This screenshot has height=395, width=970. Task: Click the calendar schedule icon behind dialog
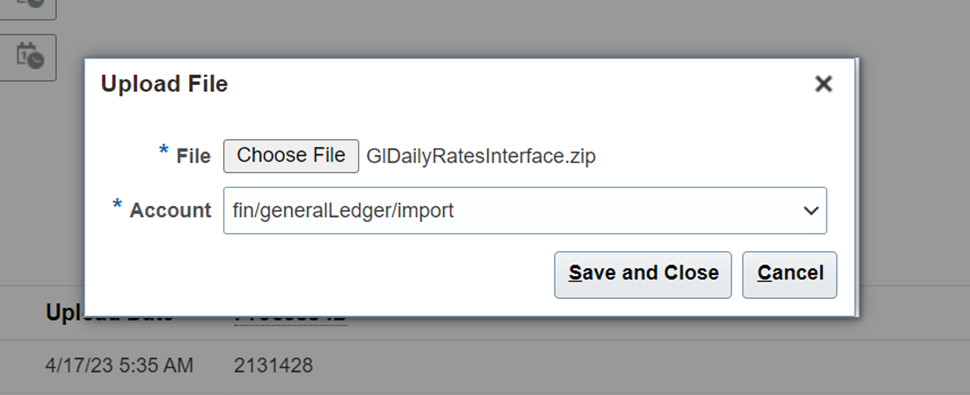click(28, 56)
